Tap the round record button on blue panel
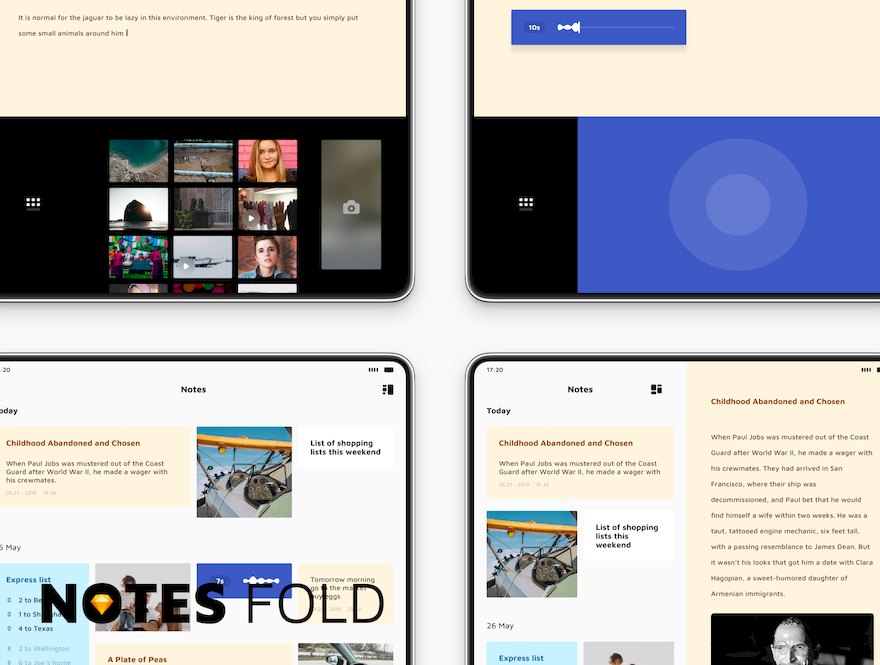 pyautogui.click(x=738, y=205)
